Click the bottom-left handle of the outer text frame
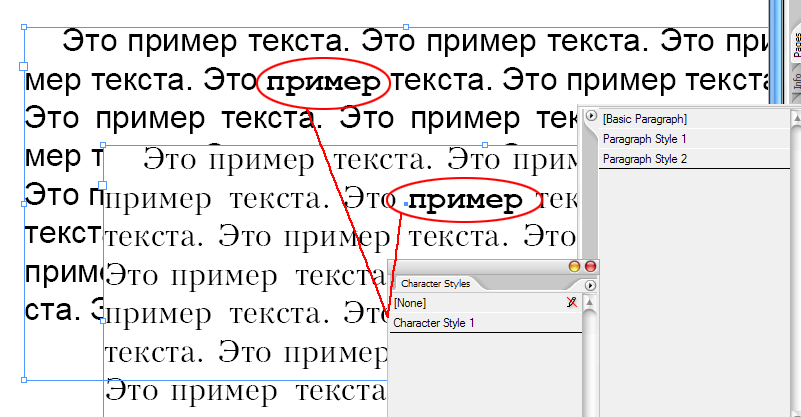This screenshot has width=801, height=417. [24, 380]
